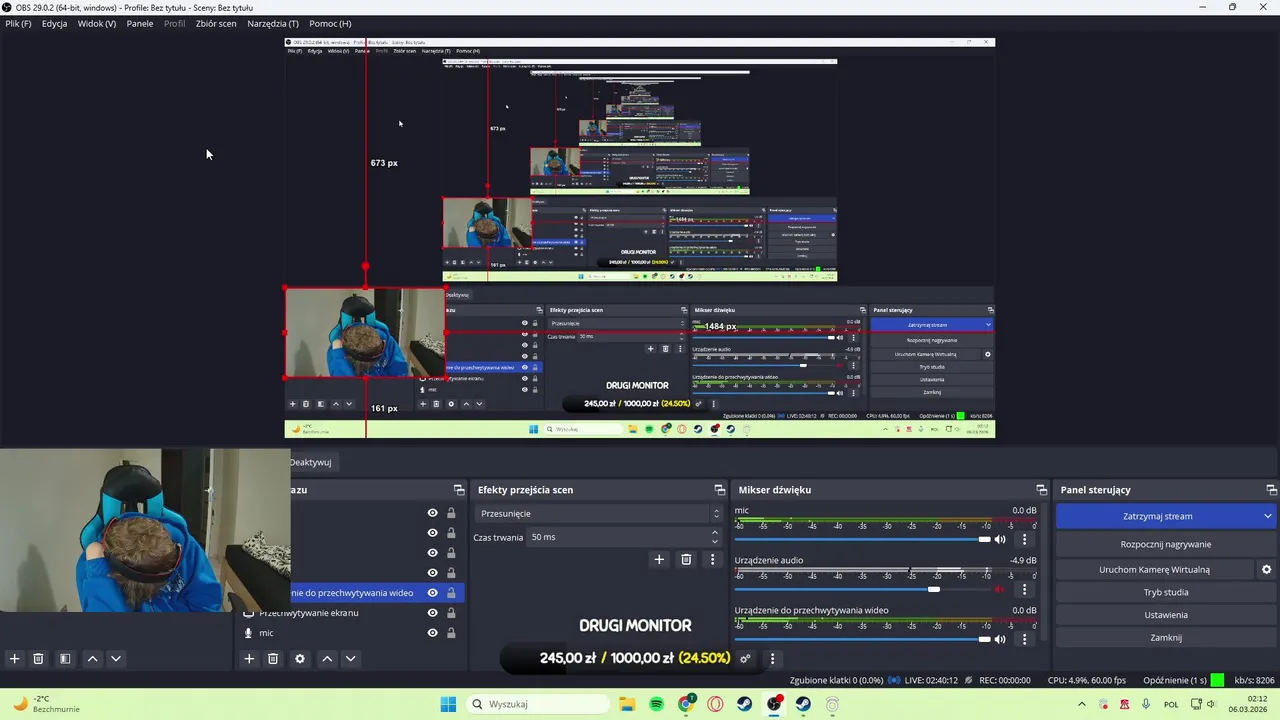
Task: Toggle visibility of przechwytywania wideo source
Action: click(x=432, y=593)
